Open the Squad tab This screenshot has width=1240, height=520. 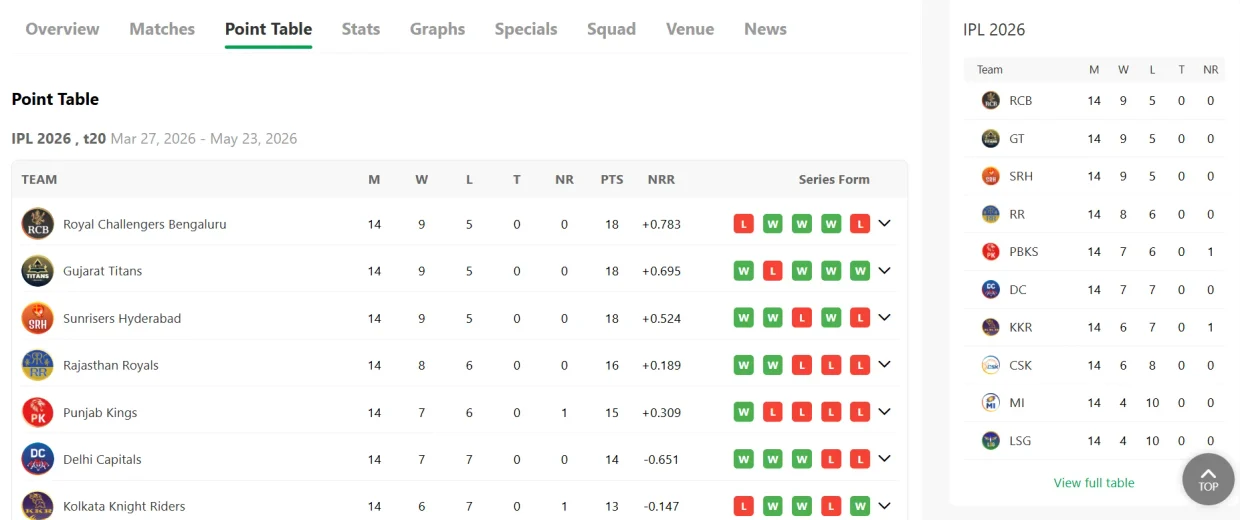click(611, 29)
